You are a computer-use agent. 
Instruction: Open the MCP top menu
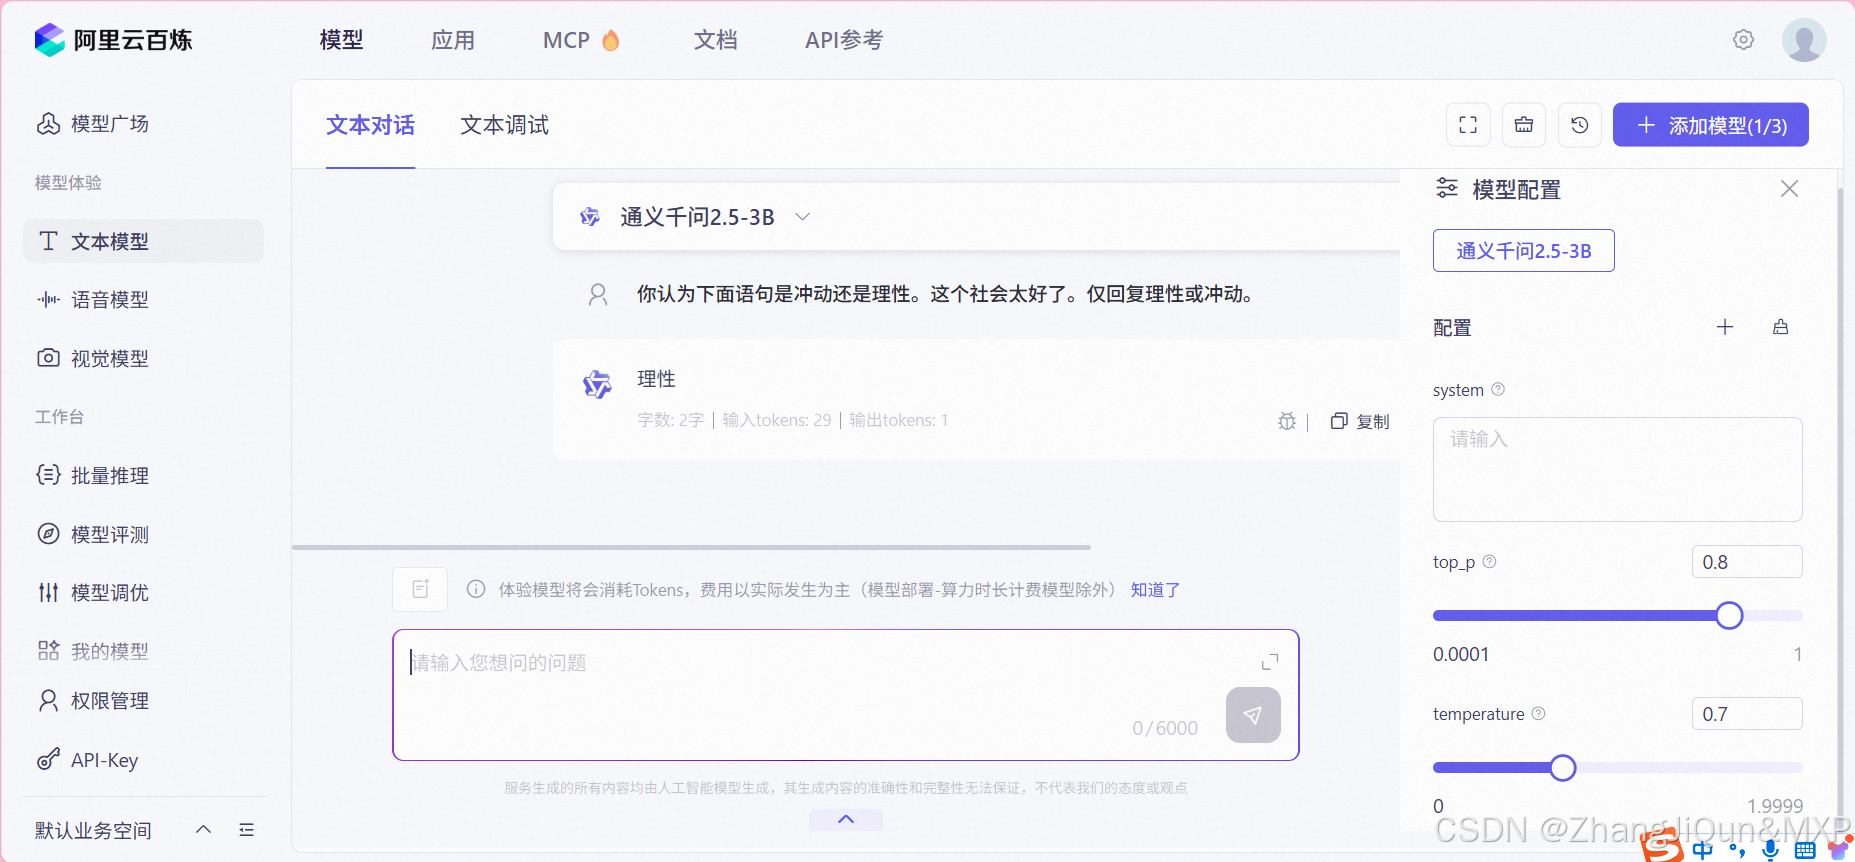[581, 40]
